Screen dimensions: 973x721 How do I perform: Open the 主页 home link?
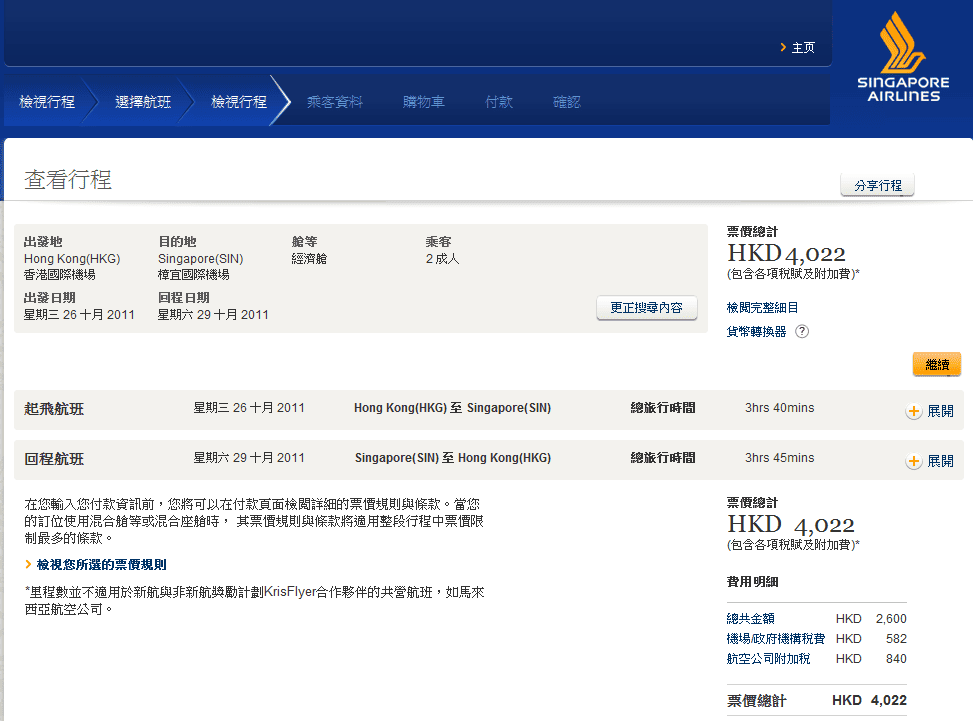tap(803, 48)
